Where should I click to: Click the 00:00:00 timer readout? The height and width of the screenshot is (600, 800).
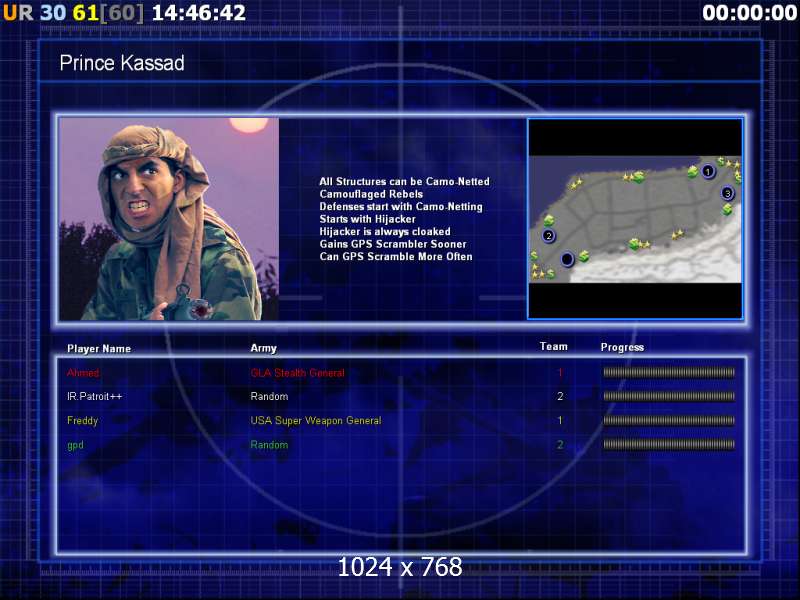click(x=749, y=13)
